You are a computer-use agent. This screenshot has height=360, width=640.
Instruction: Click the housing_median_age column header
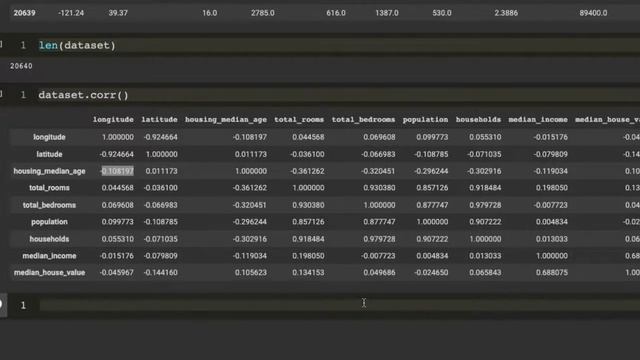(226, 120)
